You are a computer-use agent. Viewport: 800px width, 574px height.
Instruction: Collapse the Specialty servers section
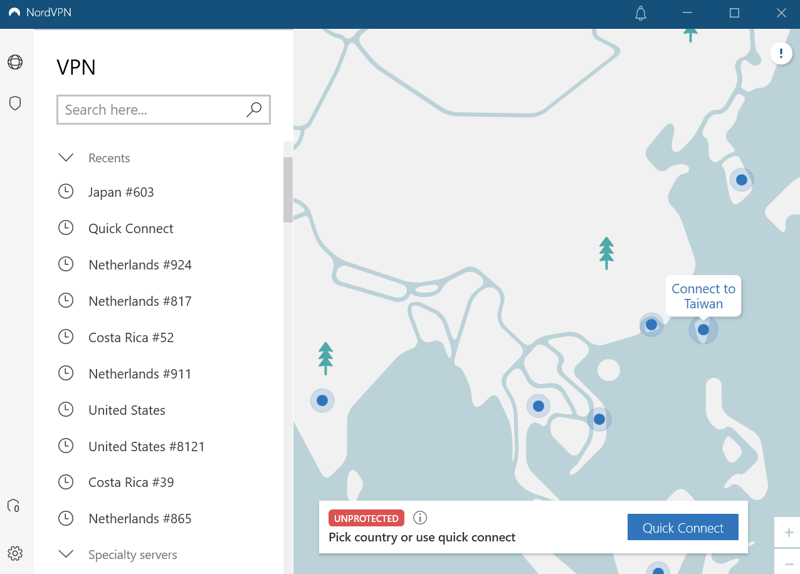point(66,554)
